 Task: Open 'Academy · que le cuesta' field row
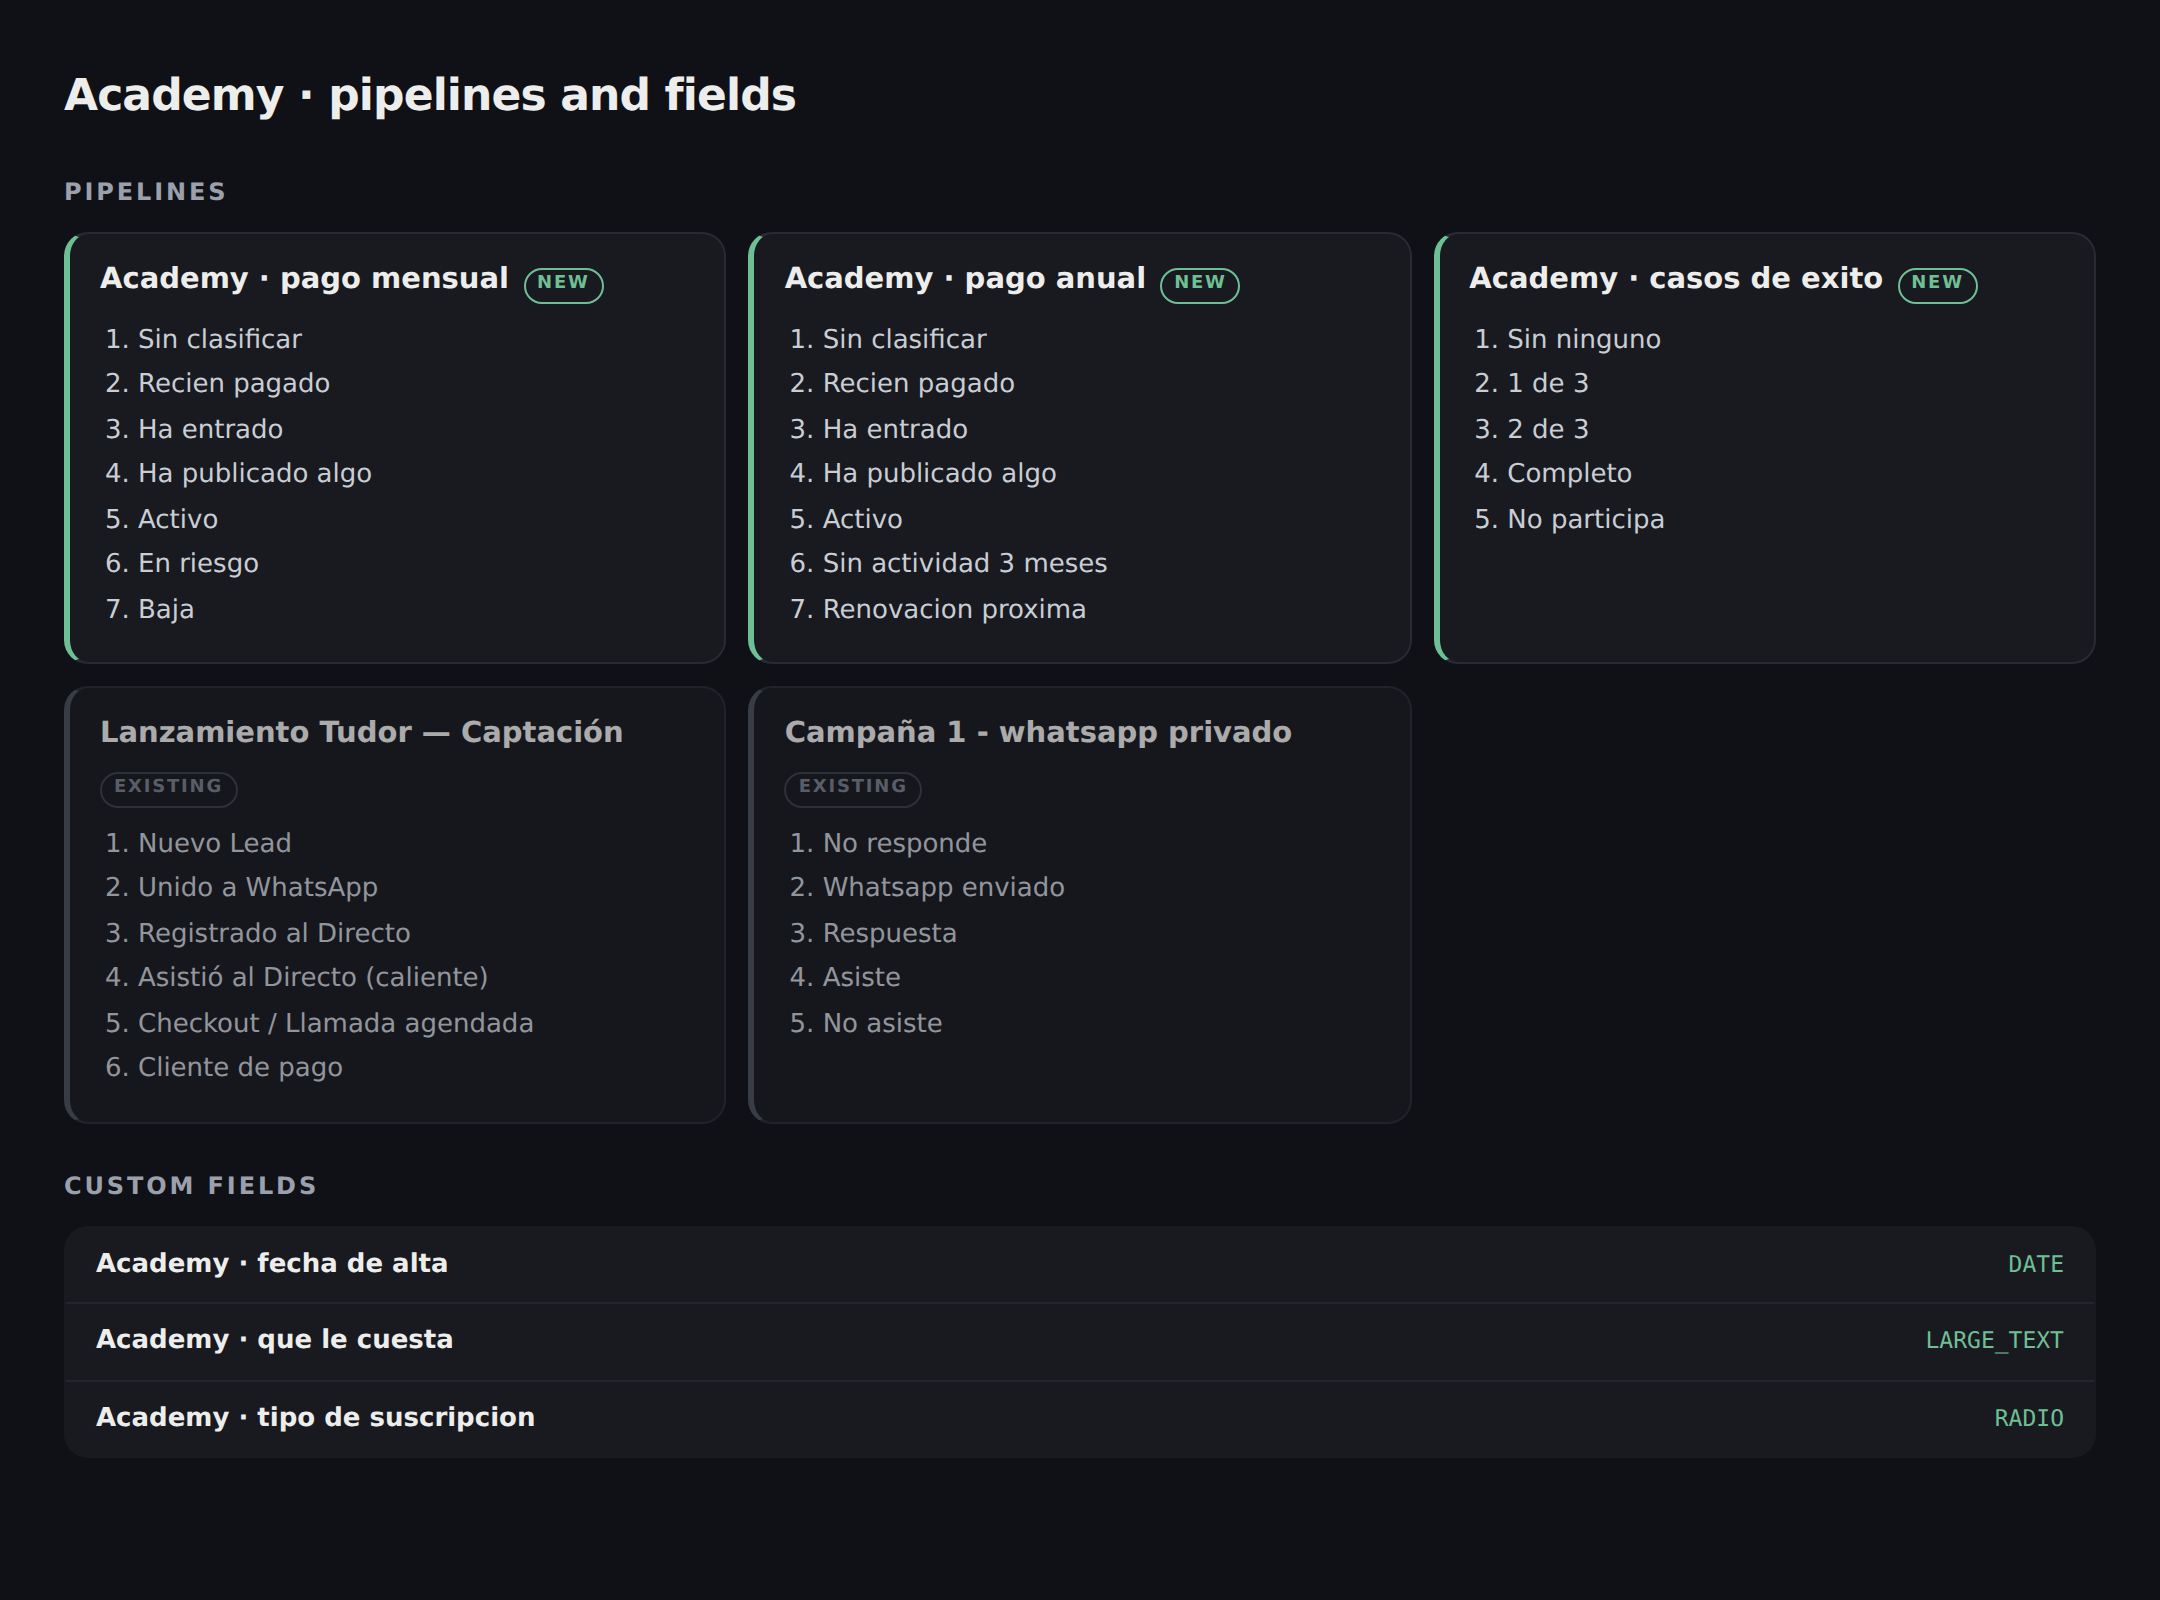(x=1080, y=1341)
